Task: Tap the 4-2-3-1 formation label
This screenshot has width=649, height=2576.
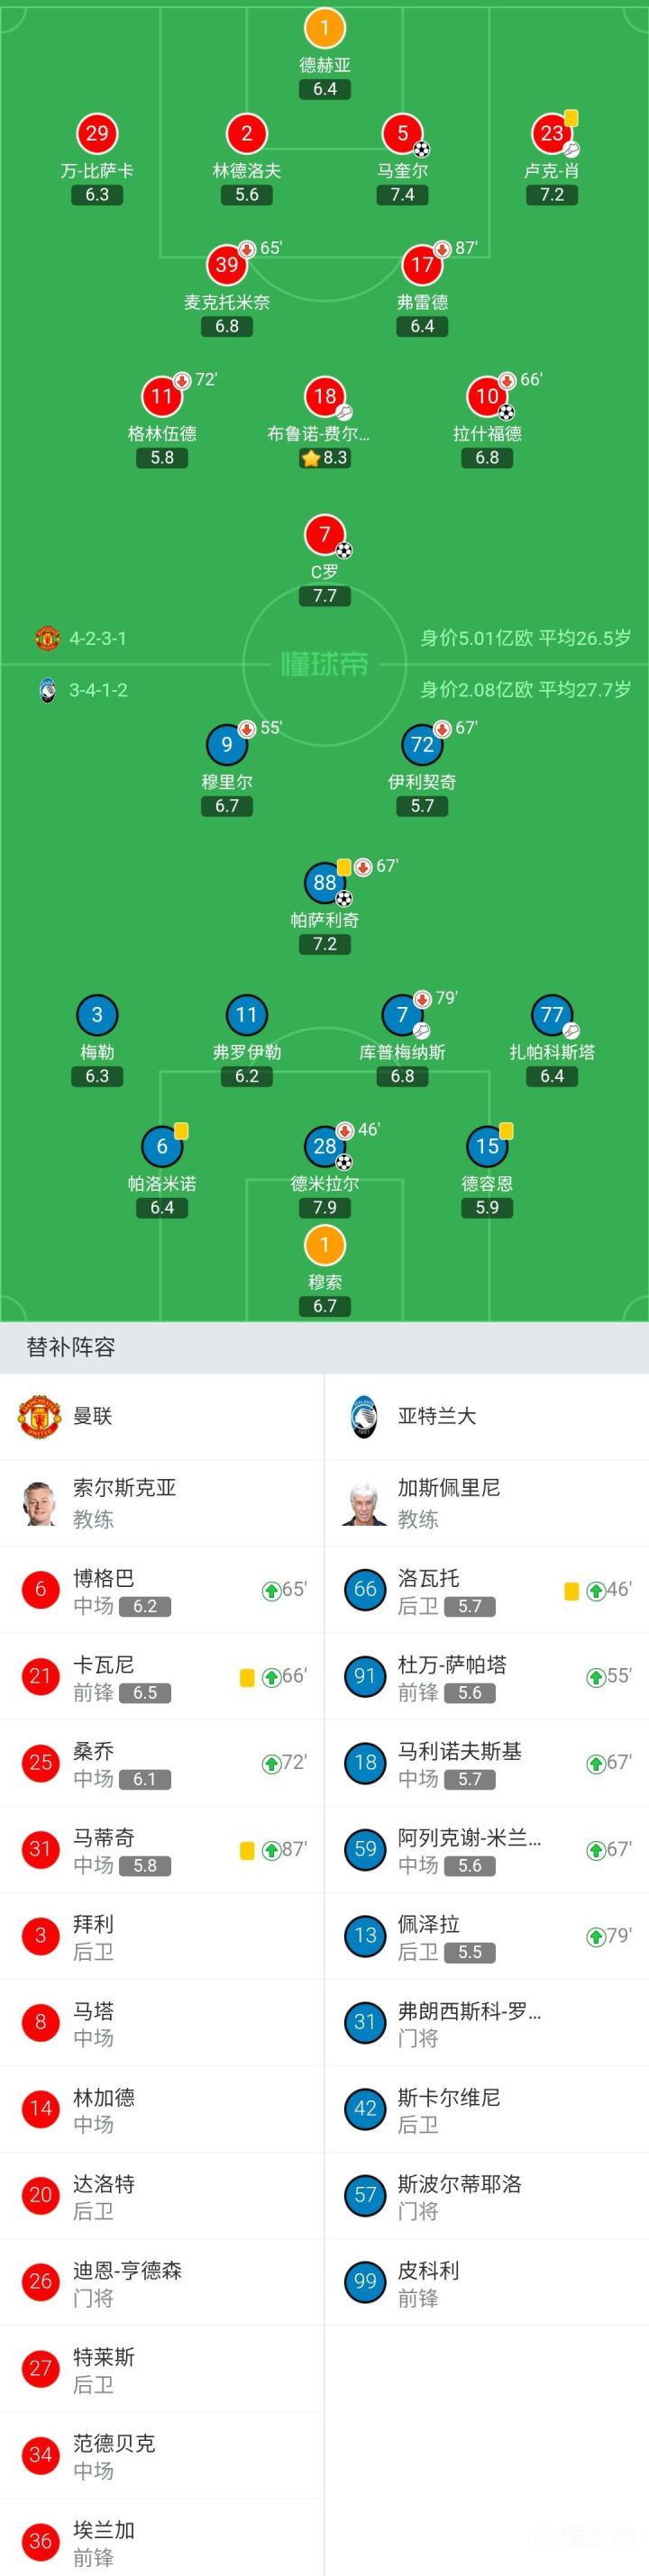Action: [x=97, y=638]
